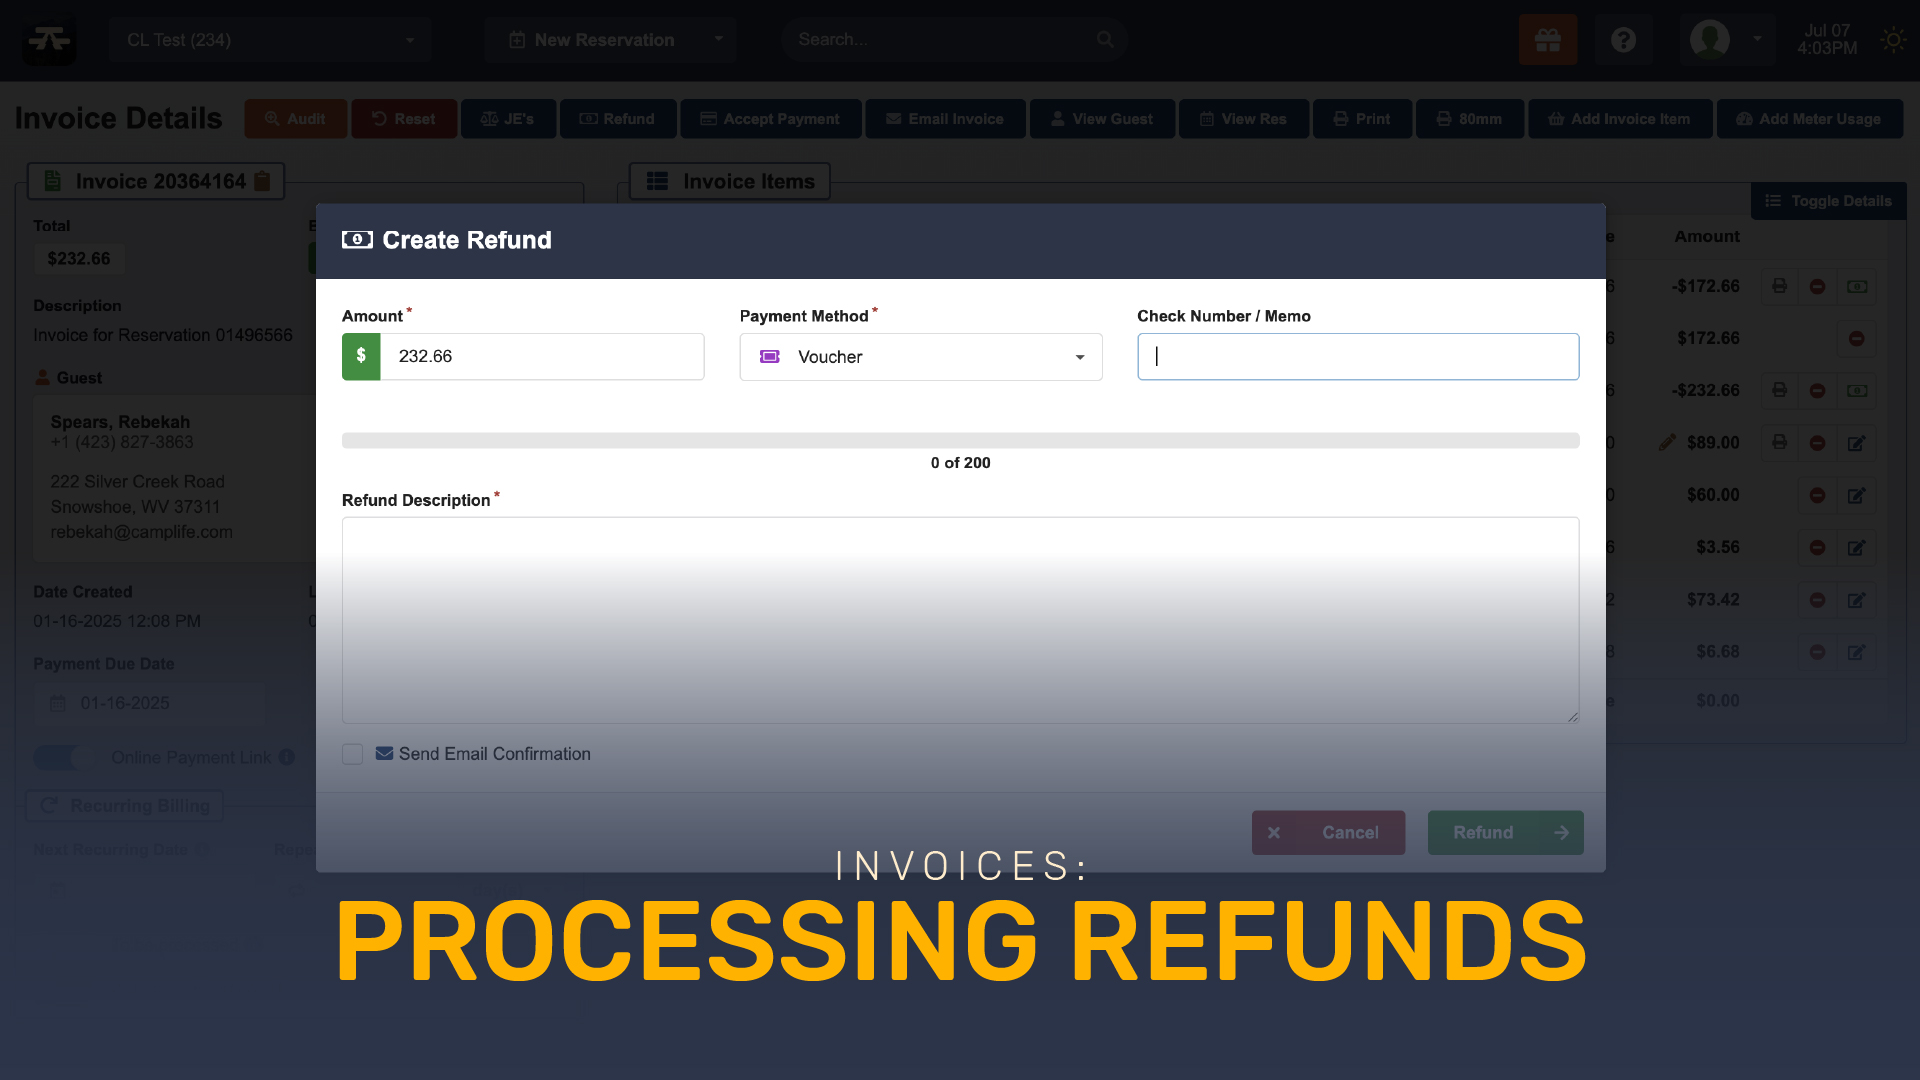Click the search magnifier icon
The image size is (1920, 1080).
coord(1105,40)
